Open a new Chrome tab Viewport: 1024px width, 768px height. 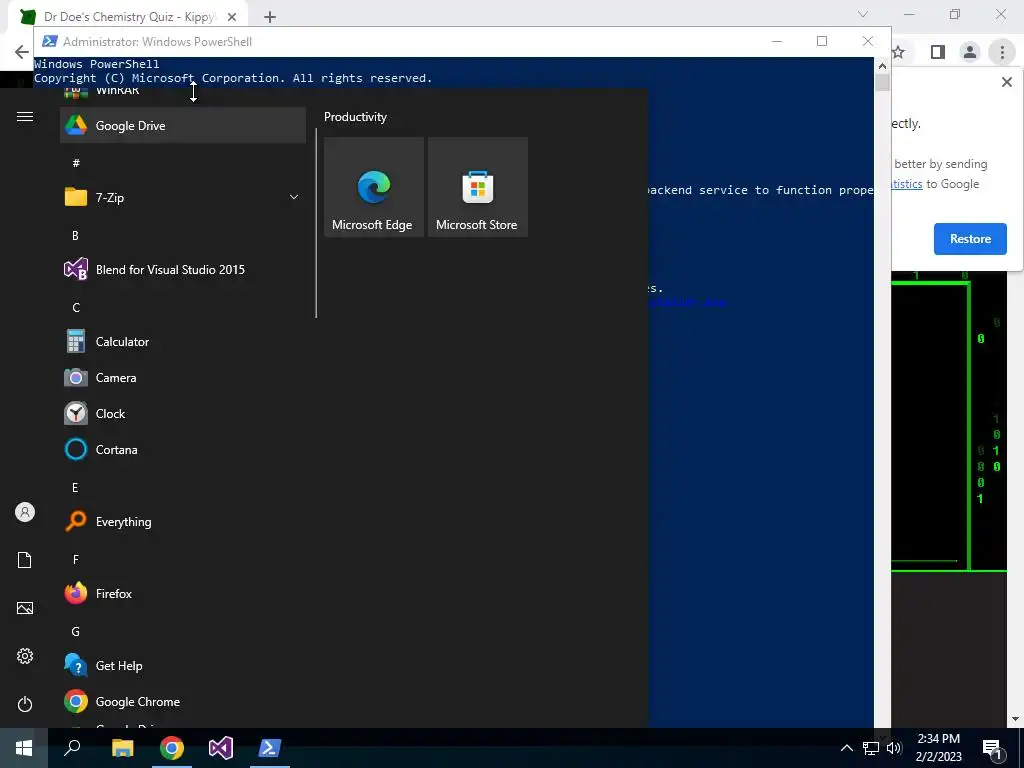270,17
